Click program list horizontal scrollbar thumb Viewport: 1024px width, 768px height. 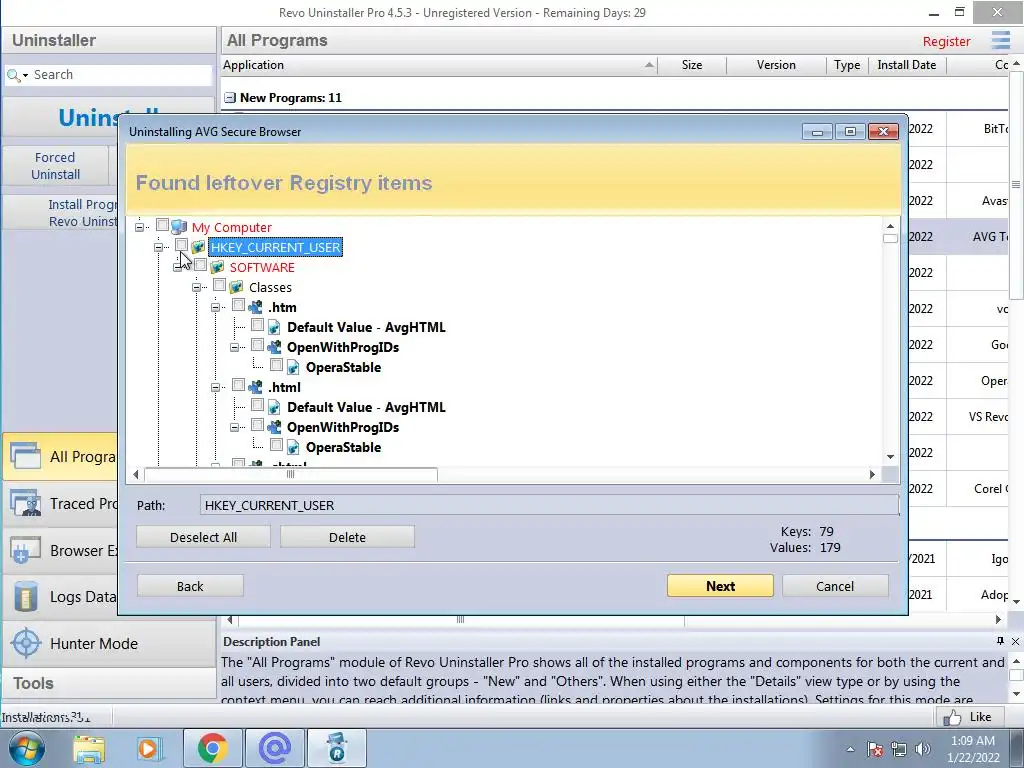(x=461, y=619)
